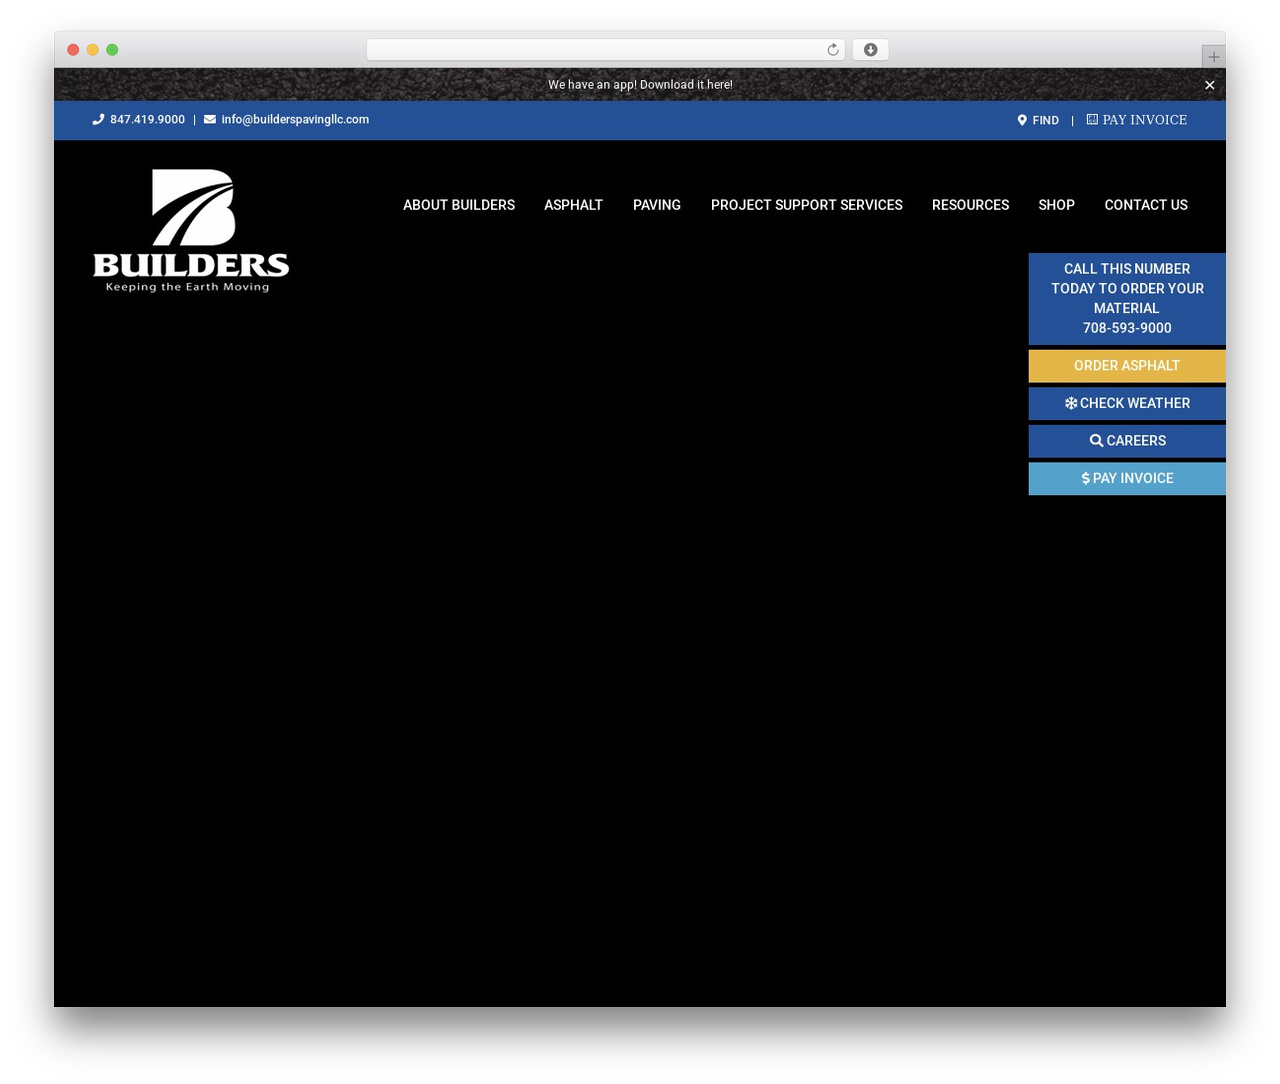The image size is (1280, 1084).
Task: Click the snowflake icon on Check Weather
Action: (x=1071, y=403)
